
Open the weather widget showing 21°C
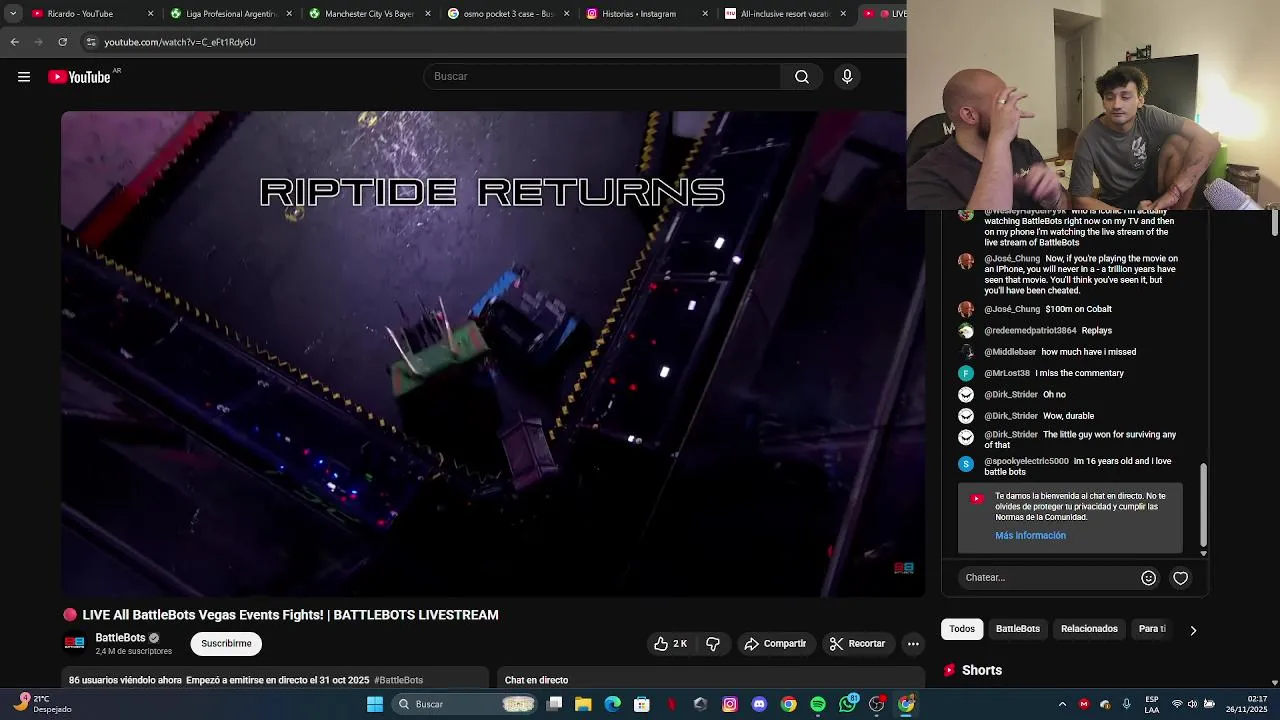coord(42,704)
